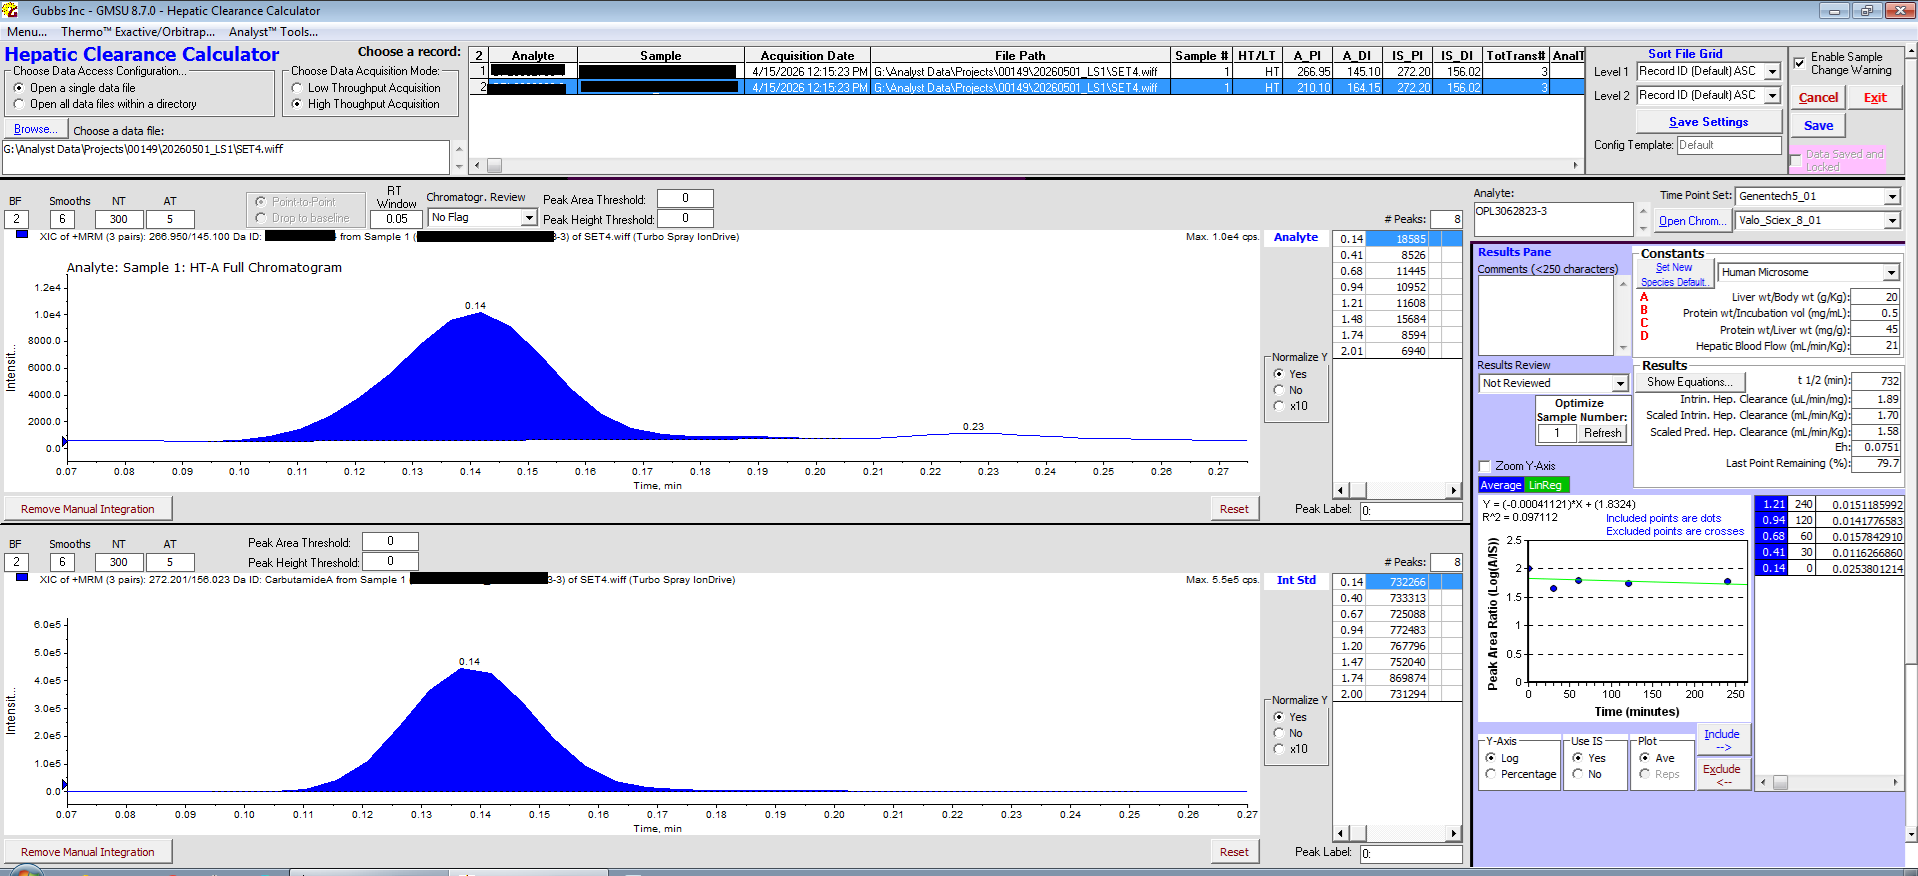
Task: Enable the Zoom Y-Axis checkbox
Action: click(x=1485, y=466)
